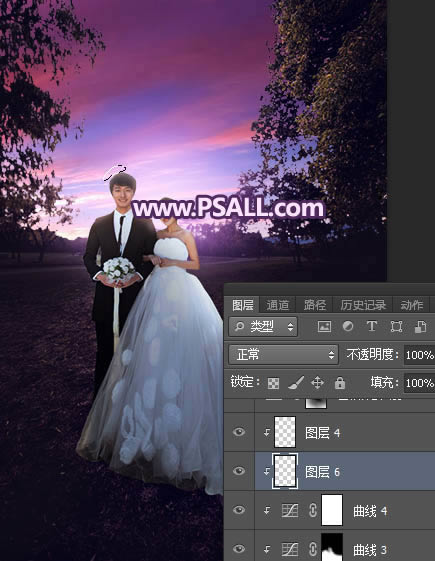Filter layers by smart object icon
The height and width of the screenshot is (561, 435).
click(x=420, y=326)
